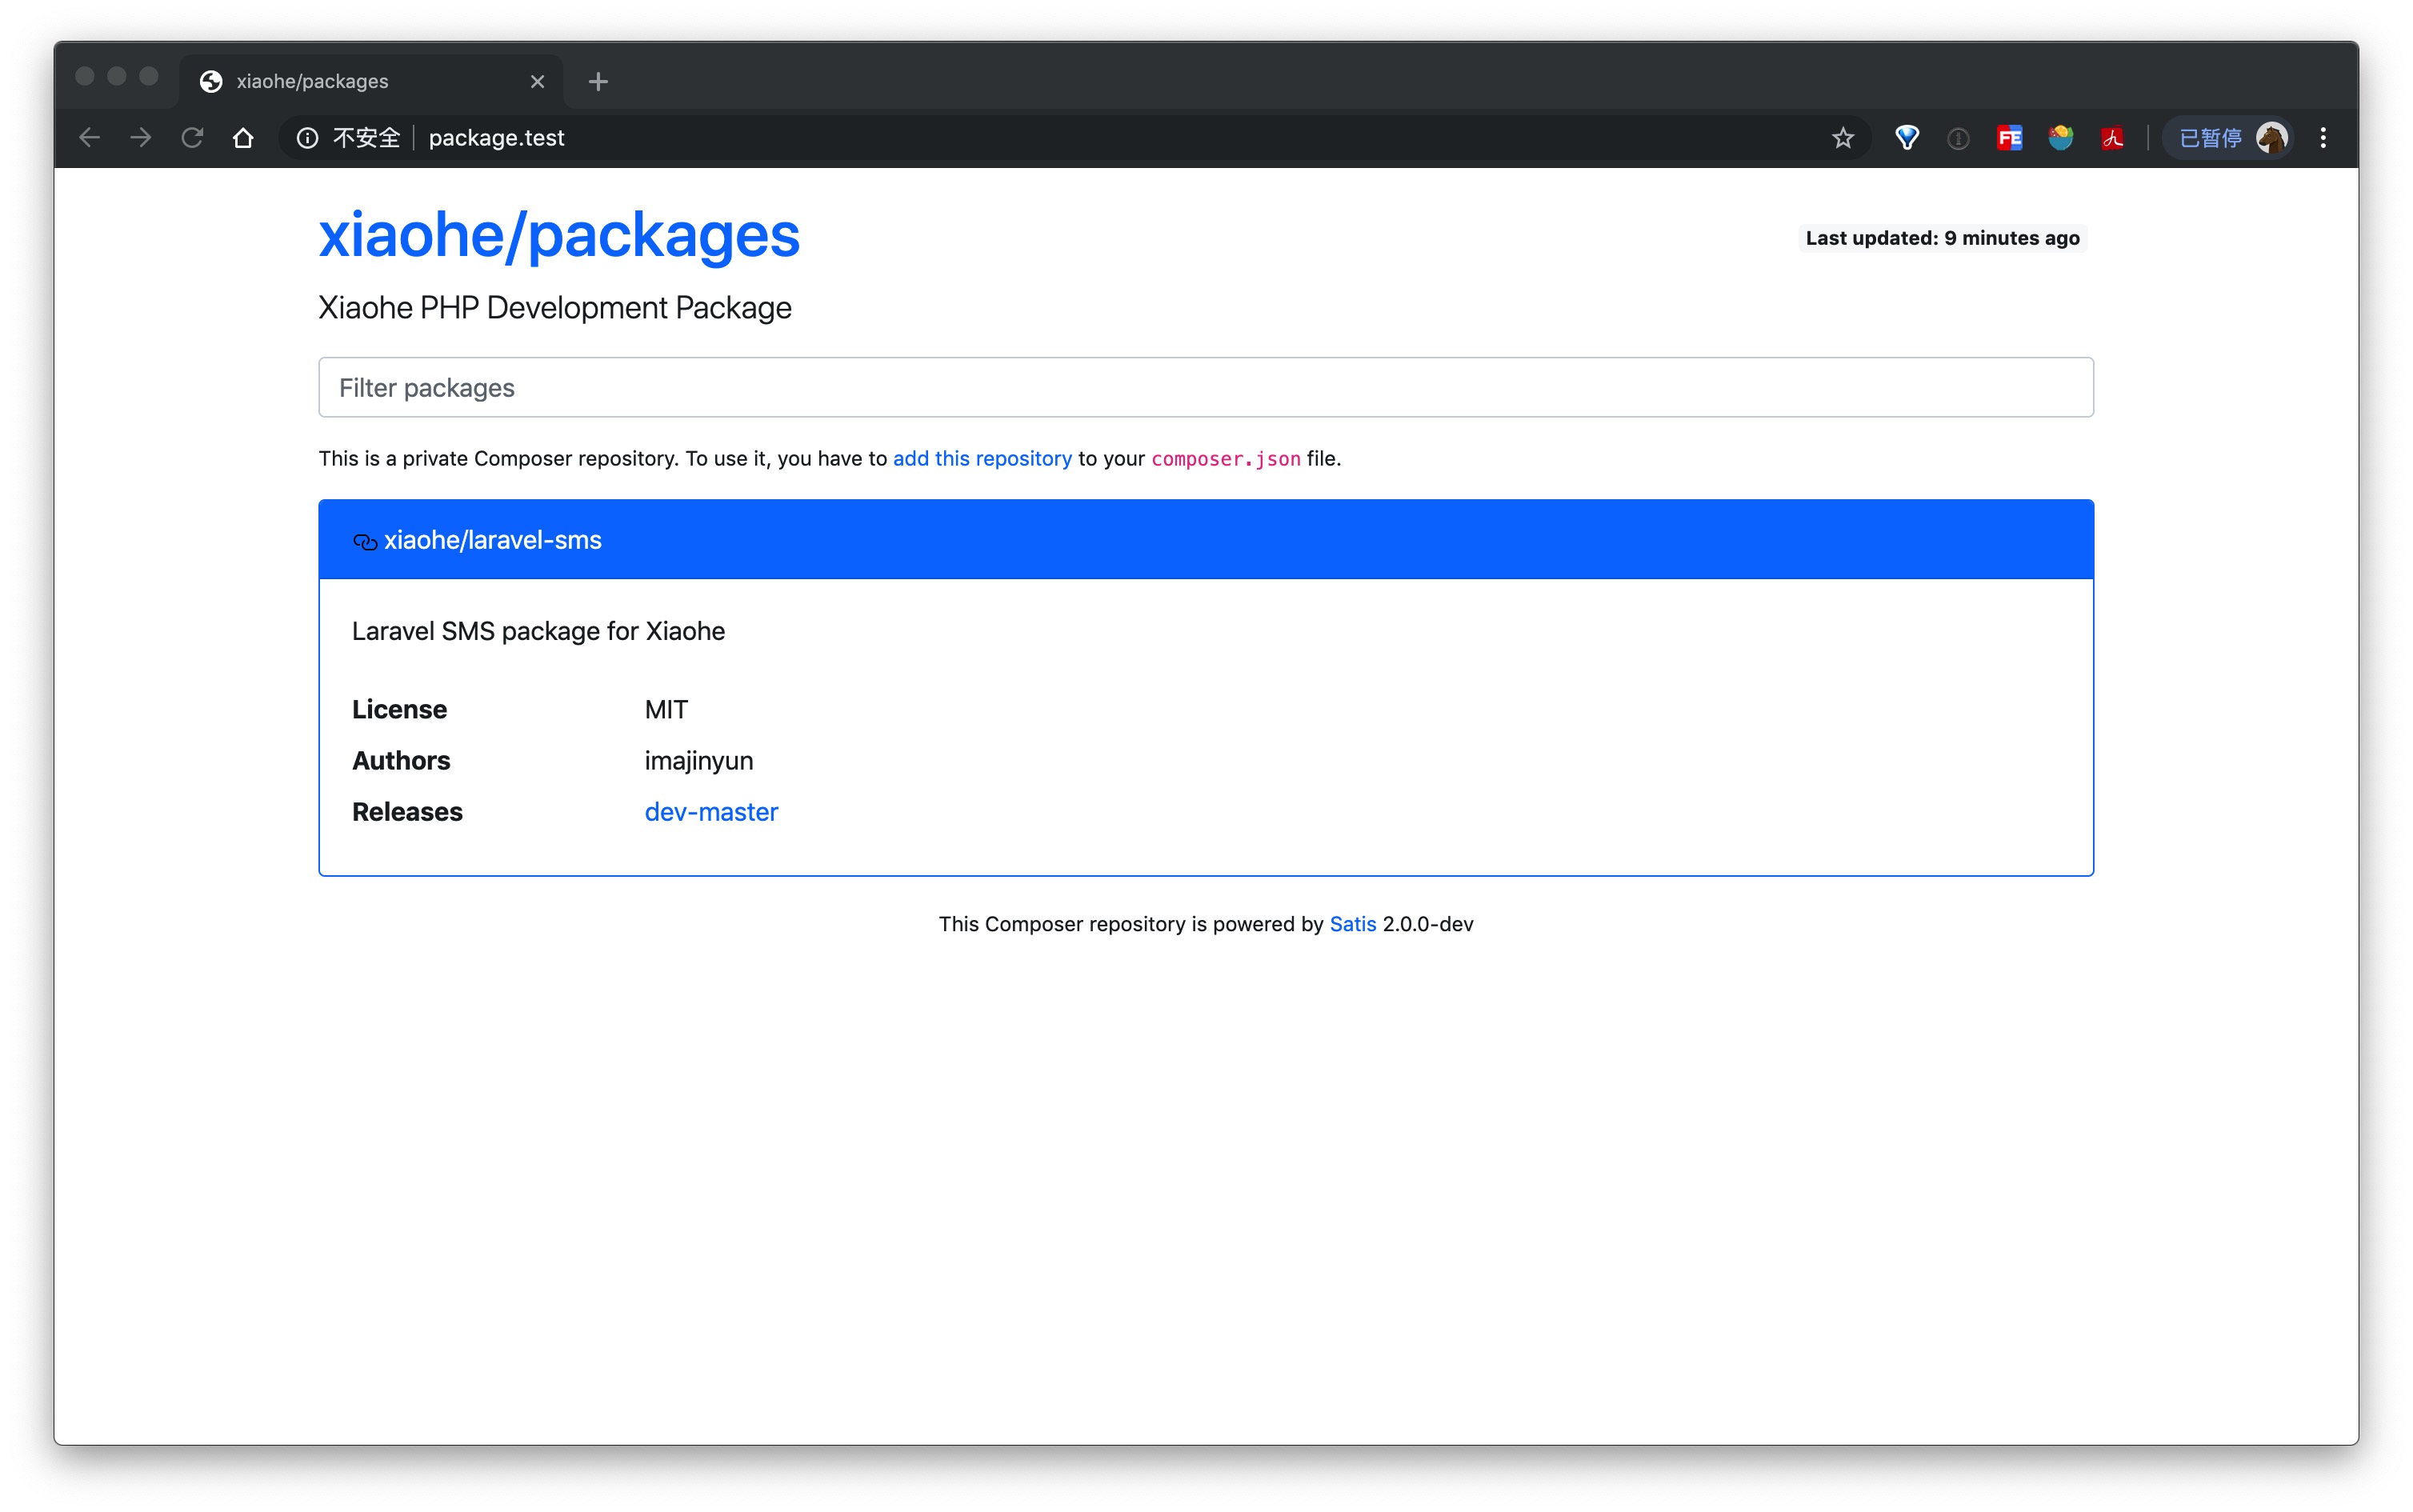Click the composer.json code text
This screenshot has width=2413, height=1512.
coord(1226,459)
